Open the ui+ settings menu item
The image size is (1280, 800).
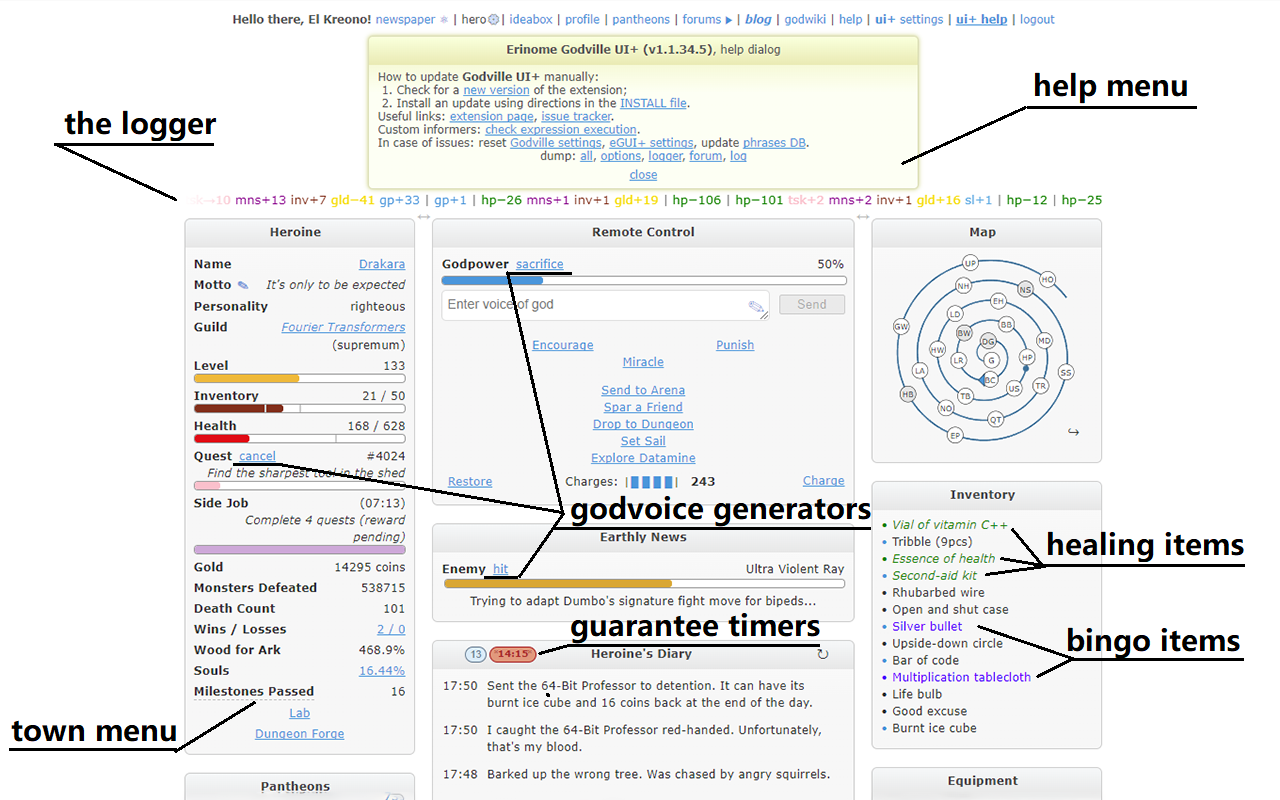pos(909,19)
